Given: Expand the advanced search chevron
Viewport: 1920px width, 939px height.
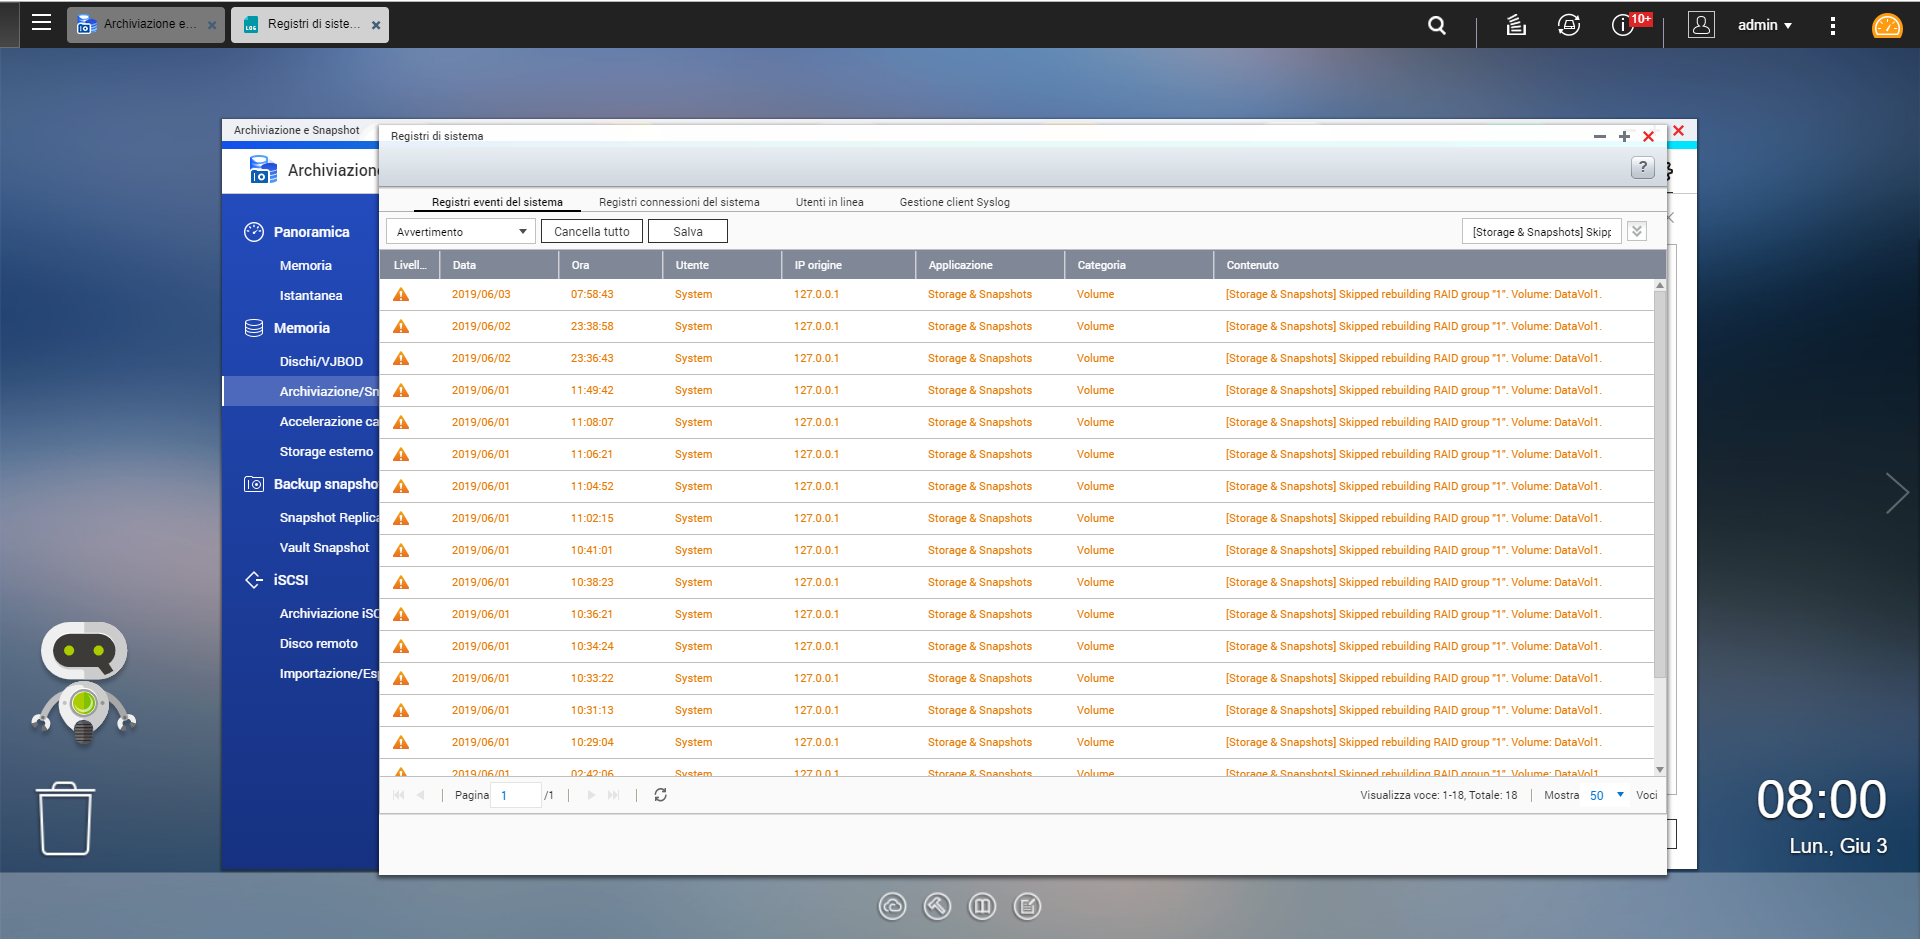Looking at the screenshot, I should tap(1637, 231).
